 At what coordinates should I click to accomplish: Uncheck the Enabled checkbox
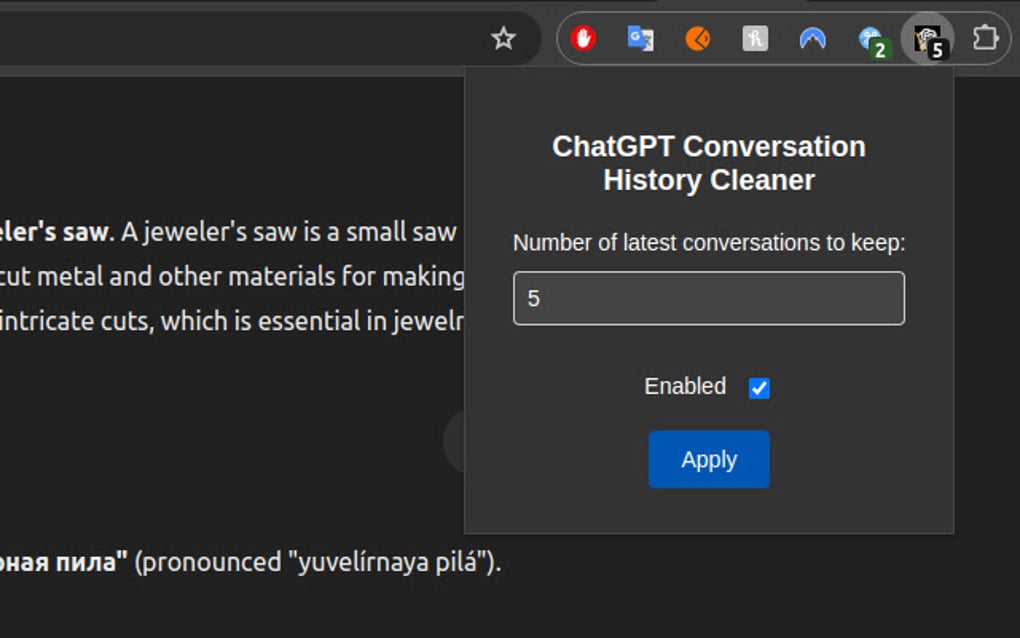(x=759, y=388)
